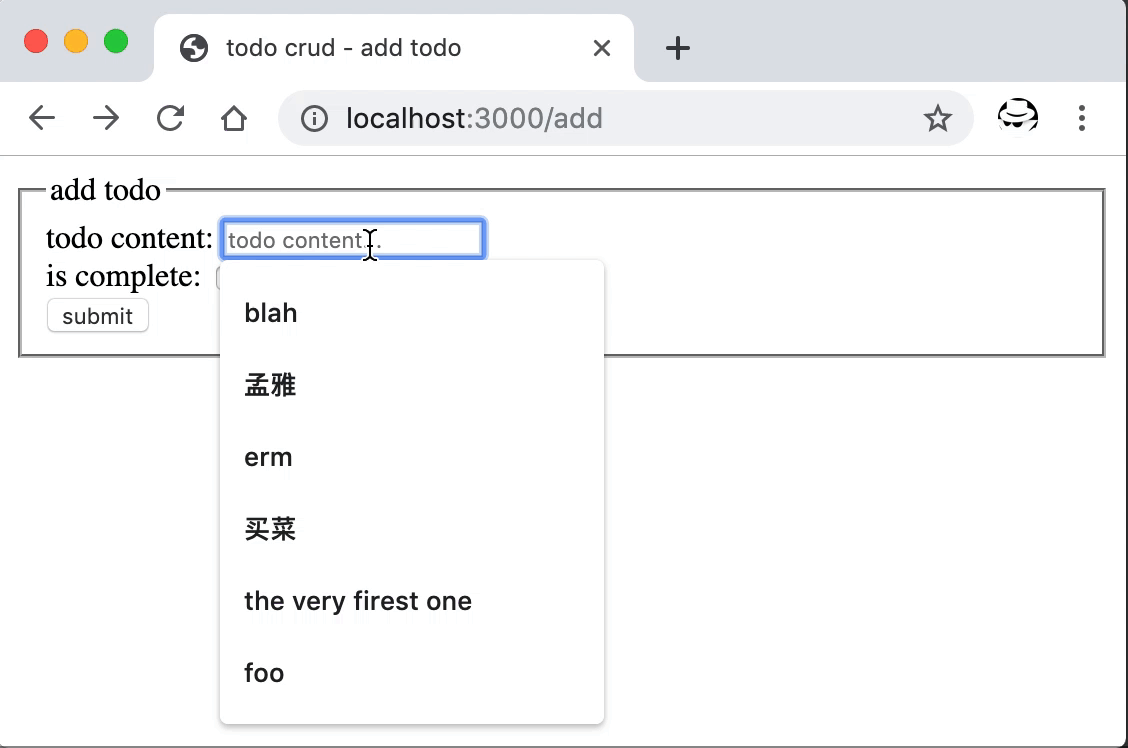
Task: Pick 'erm' from the suggestion list
Action: point(411,457)
